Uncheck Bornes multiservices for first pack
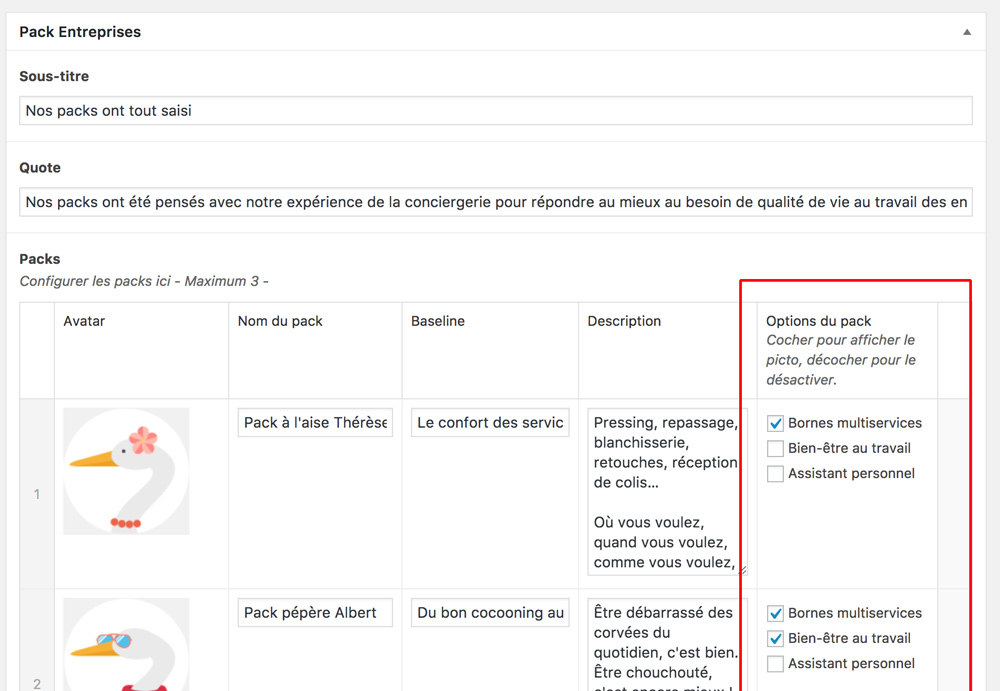Image resolution: width=1000 pixels, height=691 pixels. pyautogui.click(x=775, y=423)
